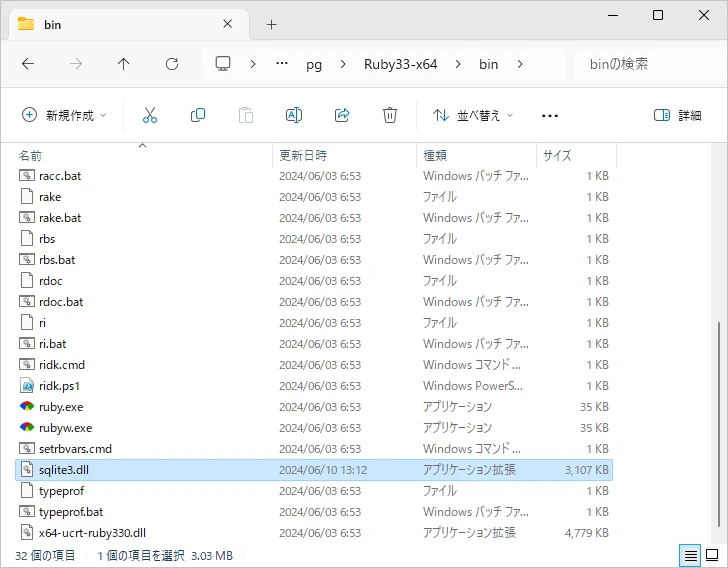
Task: Select the ridk.ps1 PowerShell file icon
Action: tap(27, 385)
